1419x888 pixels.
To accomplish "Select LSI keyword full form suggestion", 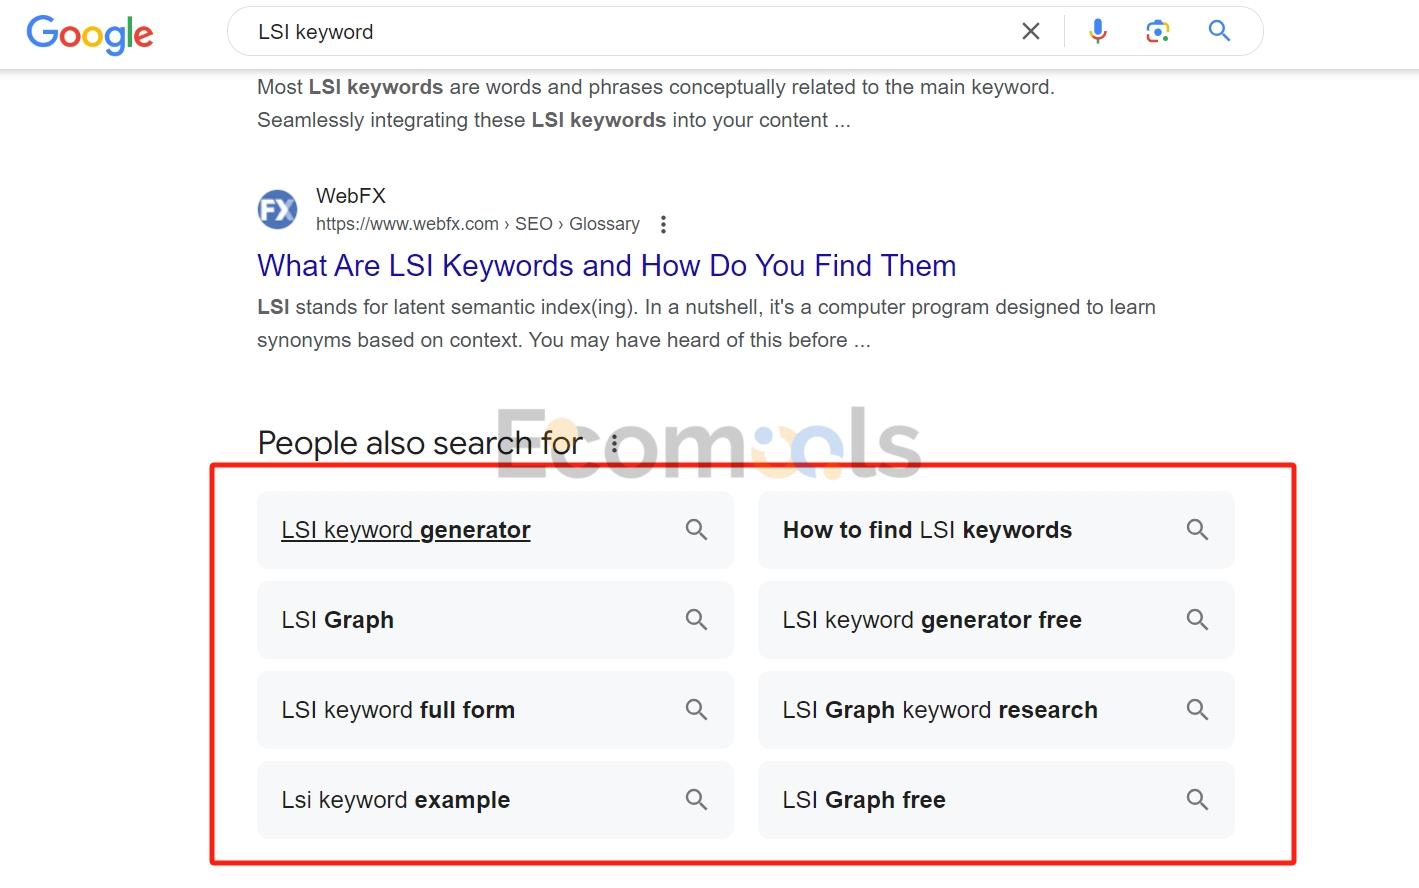I will coord(495,710).
